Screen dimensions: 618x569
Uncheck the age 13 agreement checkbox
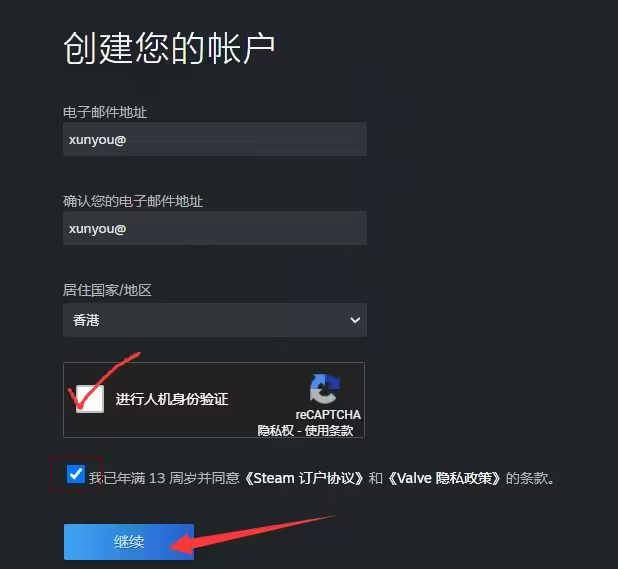(x=76, y=474)
